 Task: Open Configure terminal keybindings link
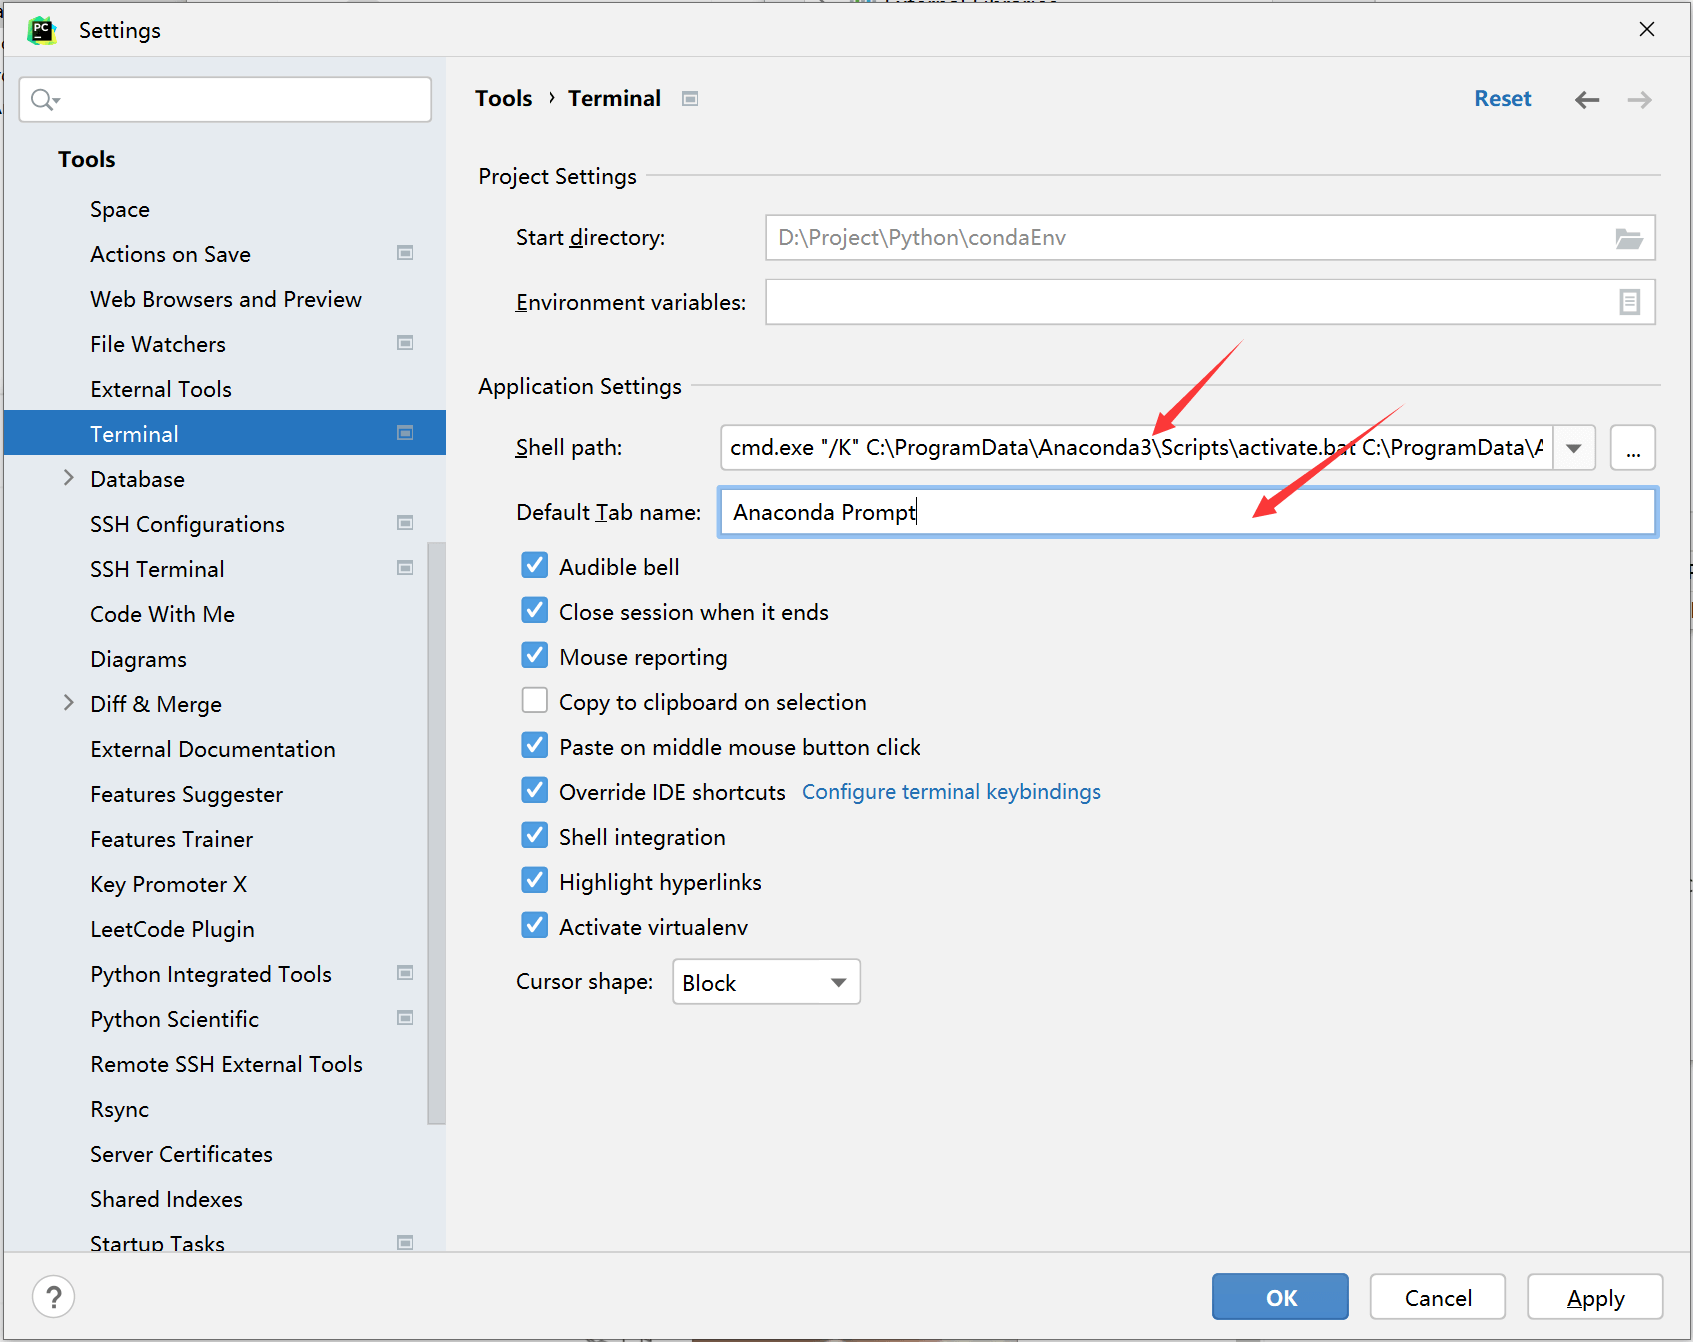tap(951, 791)
